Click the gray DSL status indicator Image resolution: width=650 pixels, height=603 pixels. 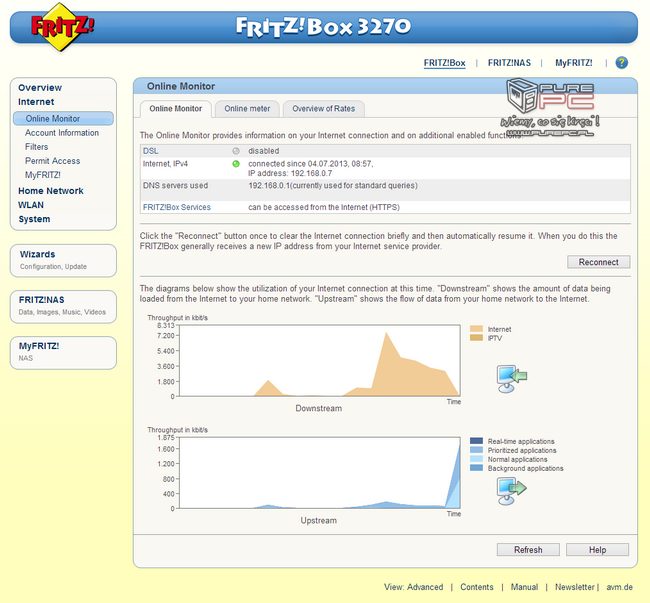click(x=236, y=151)
